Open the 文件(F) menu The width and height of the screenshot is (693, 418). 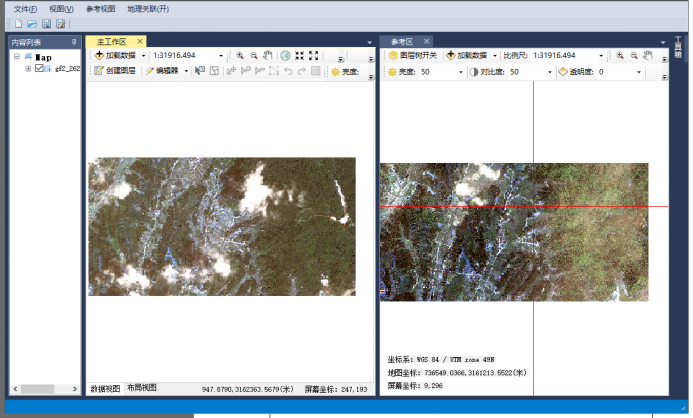click(x=24, y=8)
